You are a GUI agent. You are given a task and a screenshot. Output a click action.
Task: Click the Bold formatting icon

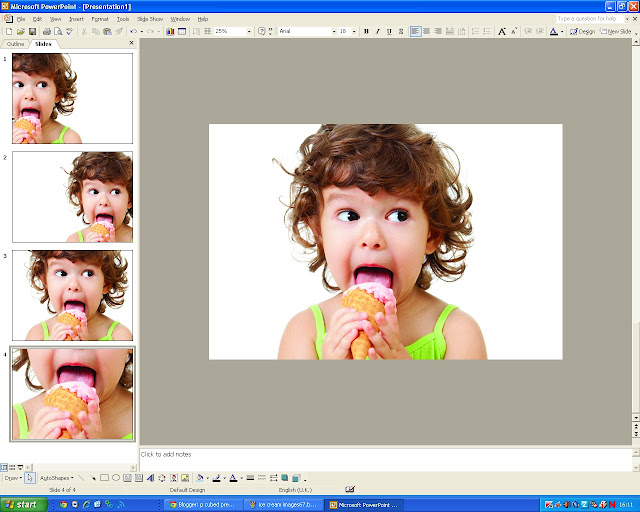366,32
